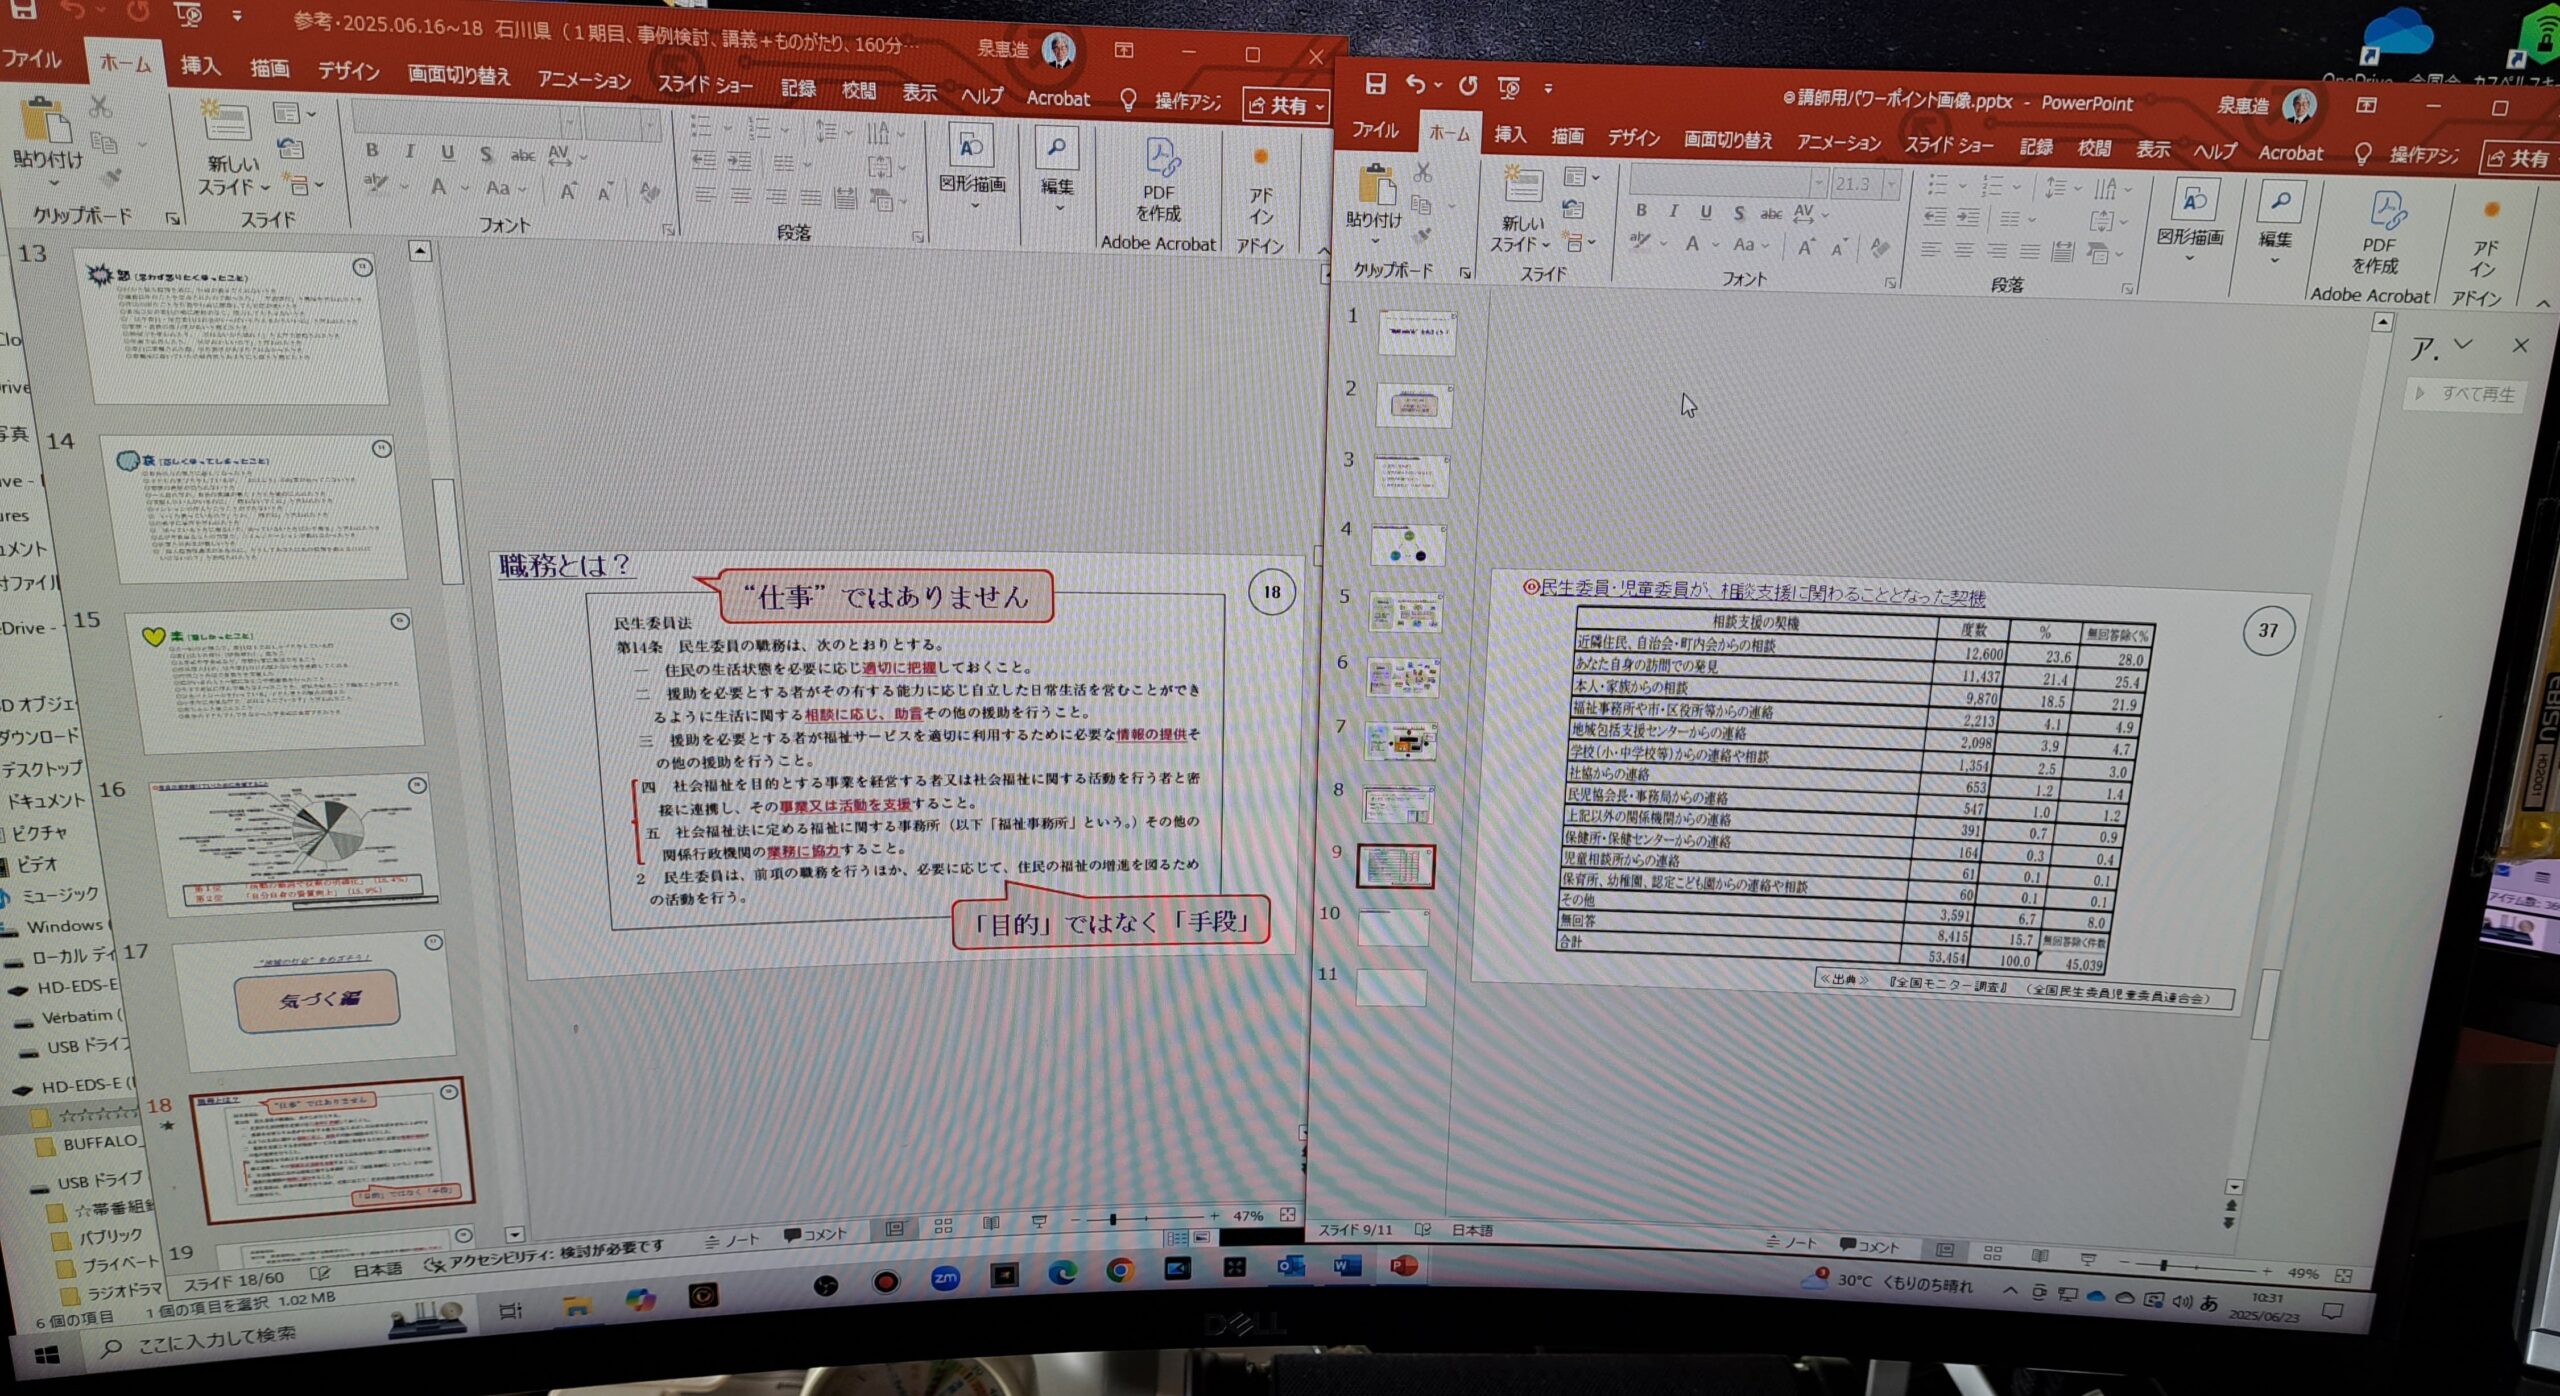Screen dimensions: 2560x1396
Task: Open Chrome from the taskbar
Action: coord(1120,1270)
